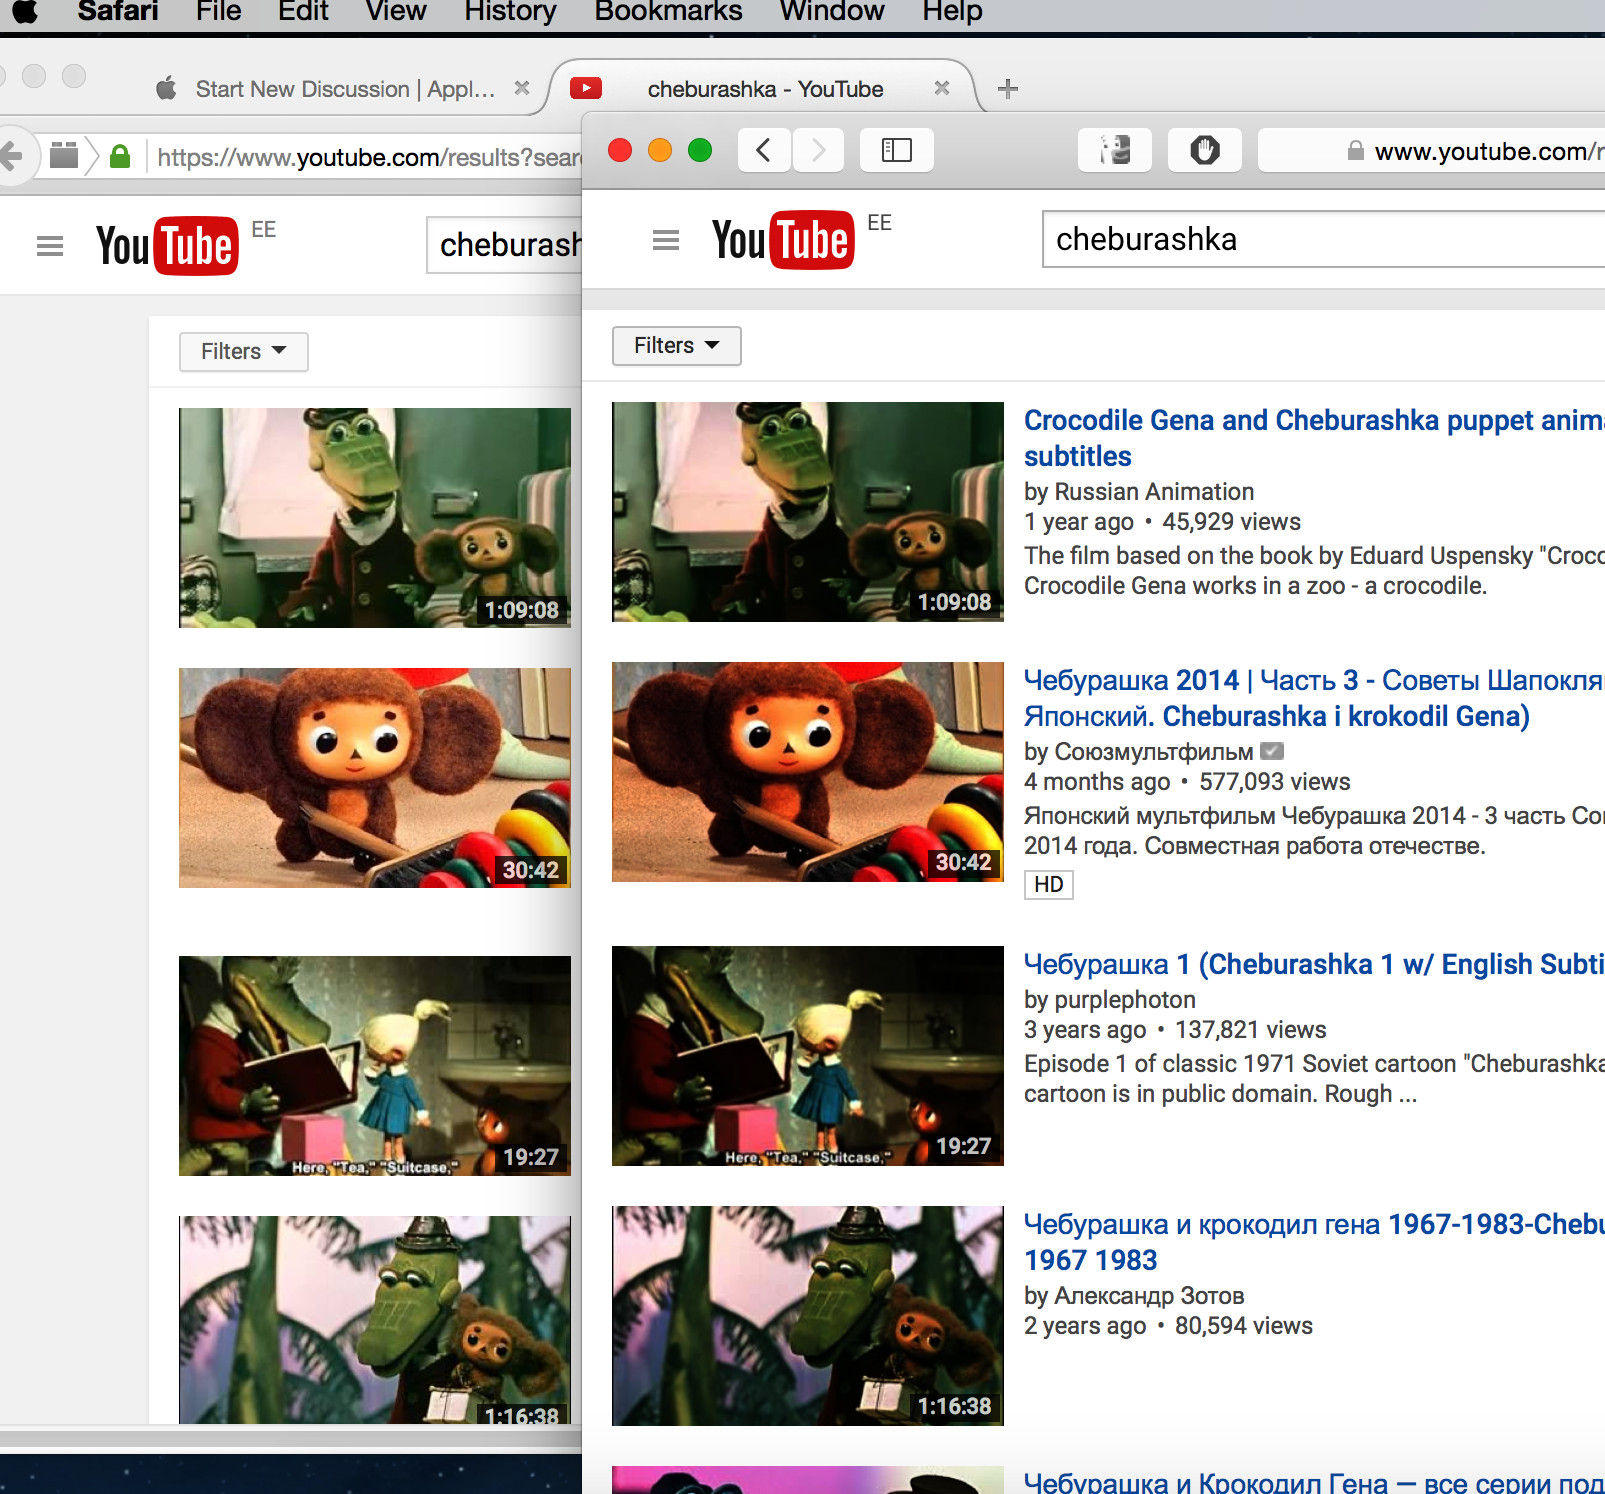Visit the Russian Animation channel
The image size is (1605, 1494).
click(1154, 492)
